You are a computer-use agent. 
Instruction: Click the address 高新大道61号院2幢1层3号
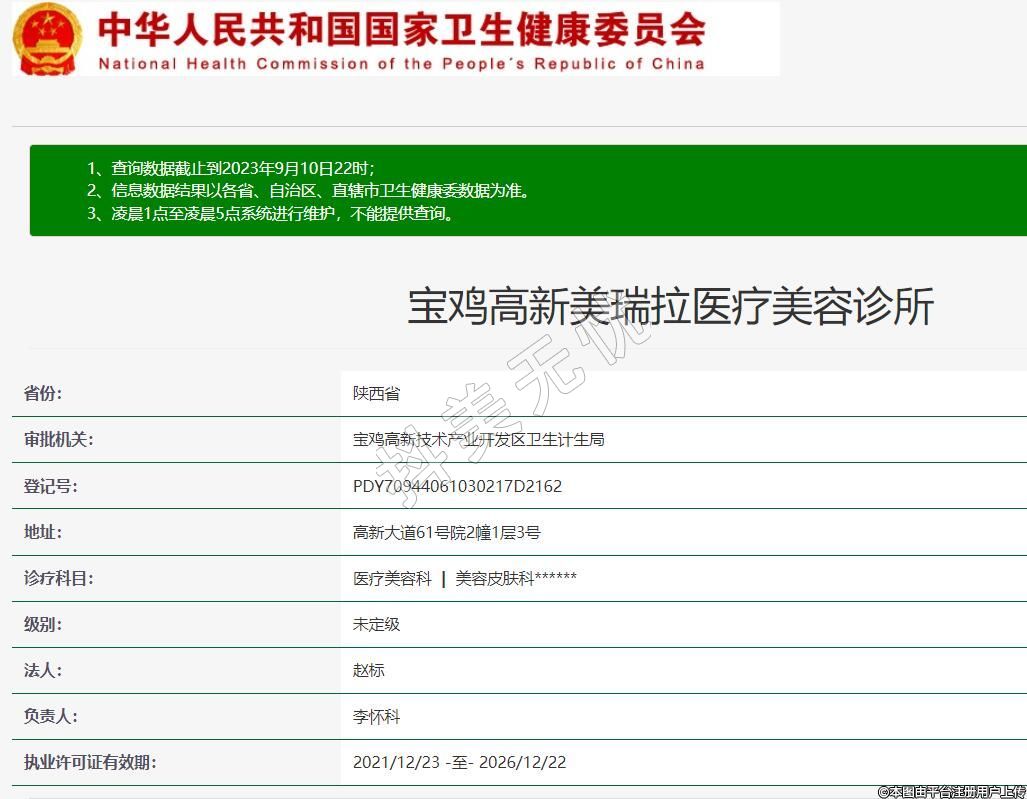pyautogui.click(x=446, y=532)
